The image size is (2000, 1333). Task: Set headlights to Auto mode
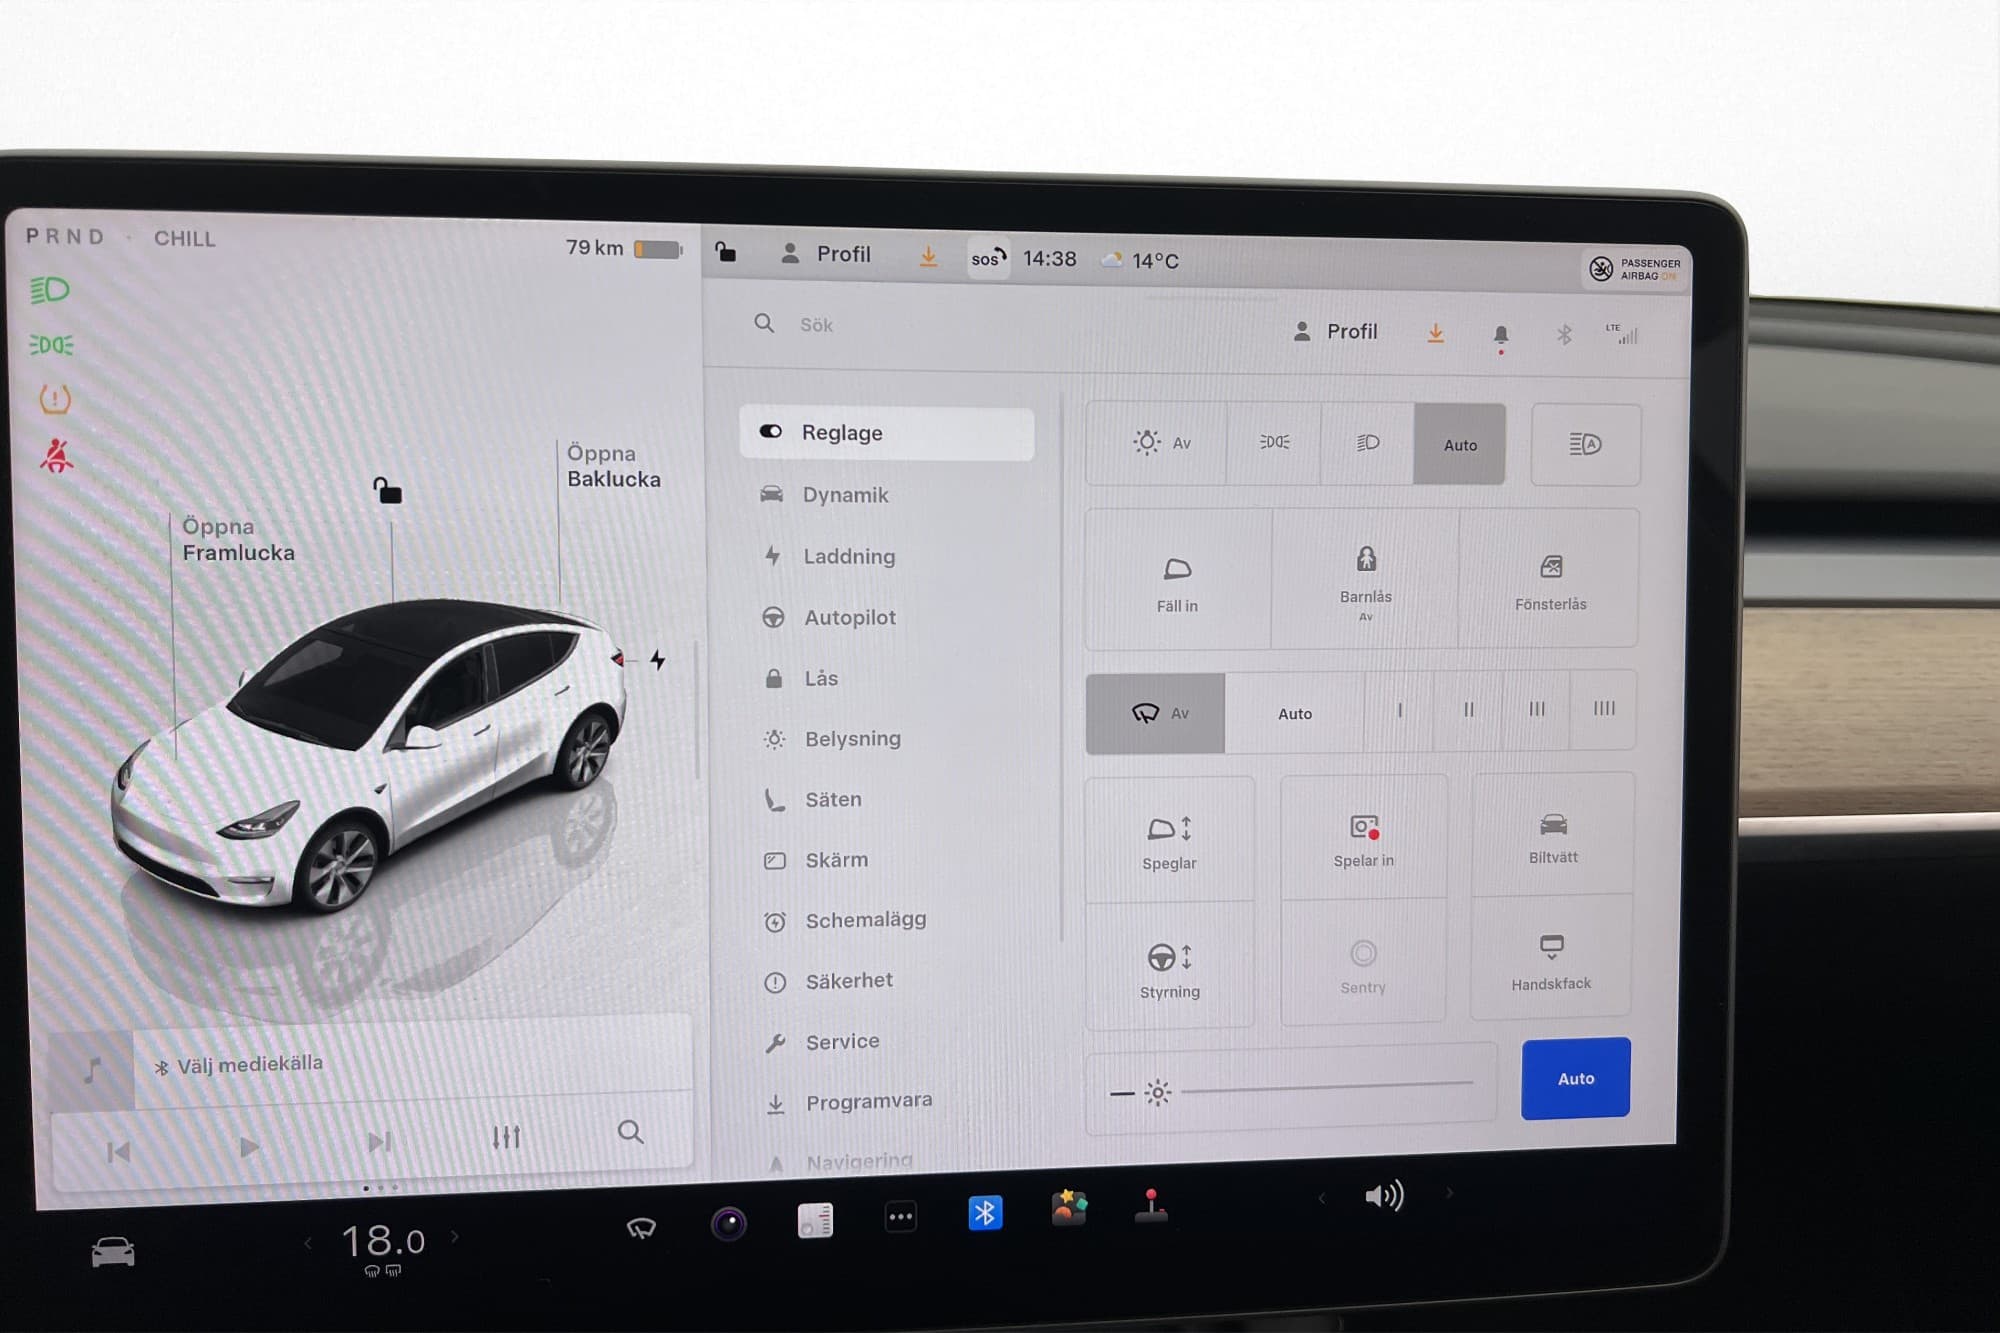[1459, 445]
